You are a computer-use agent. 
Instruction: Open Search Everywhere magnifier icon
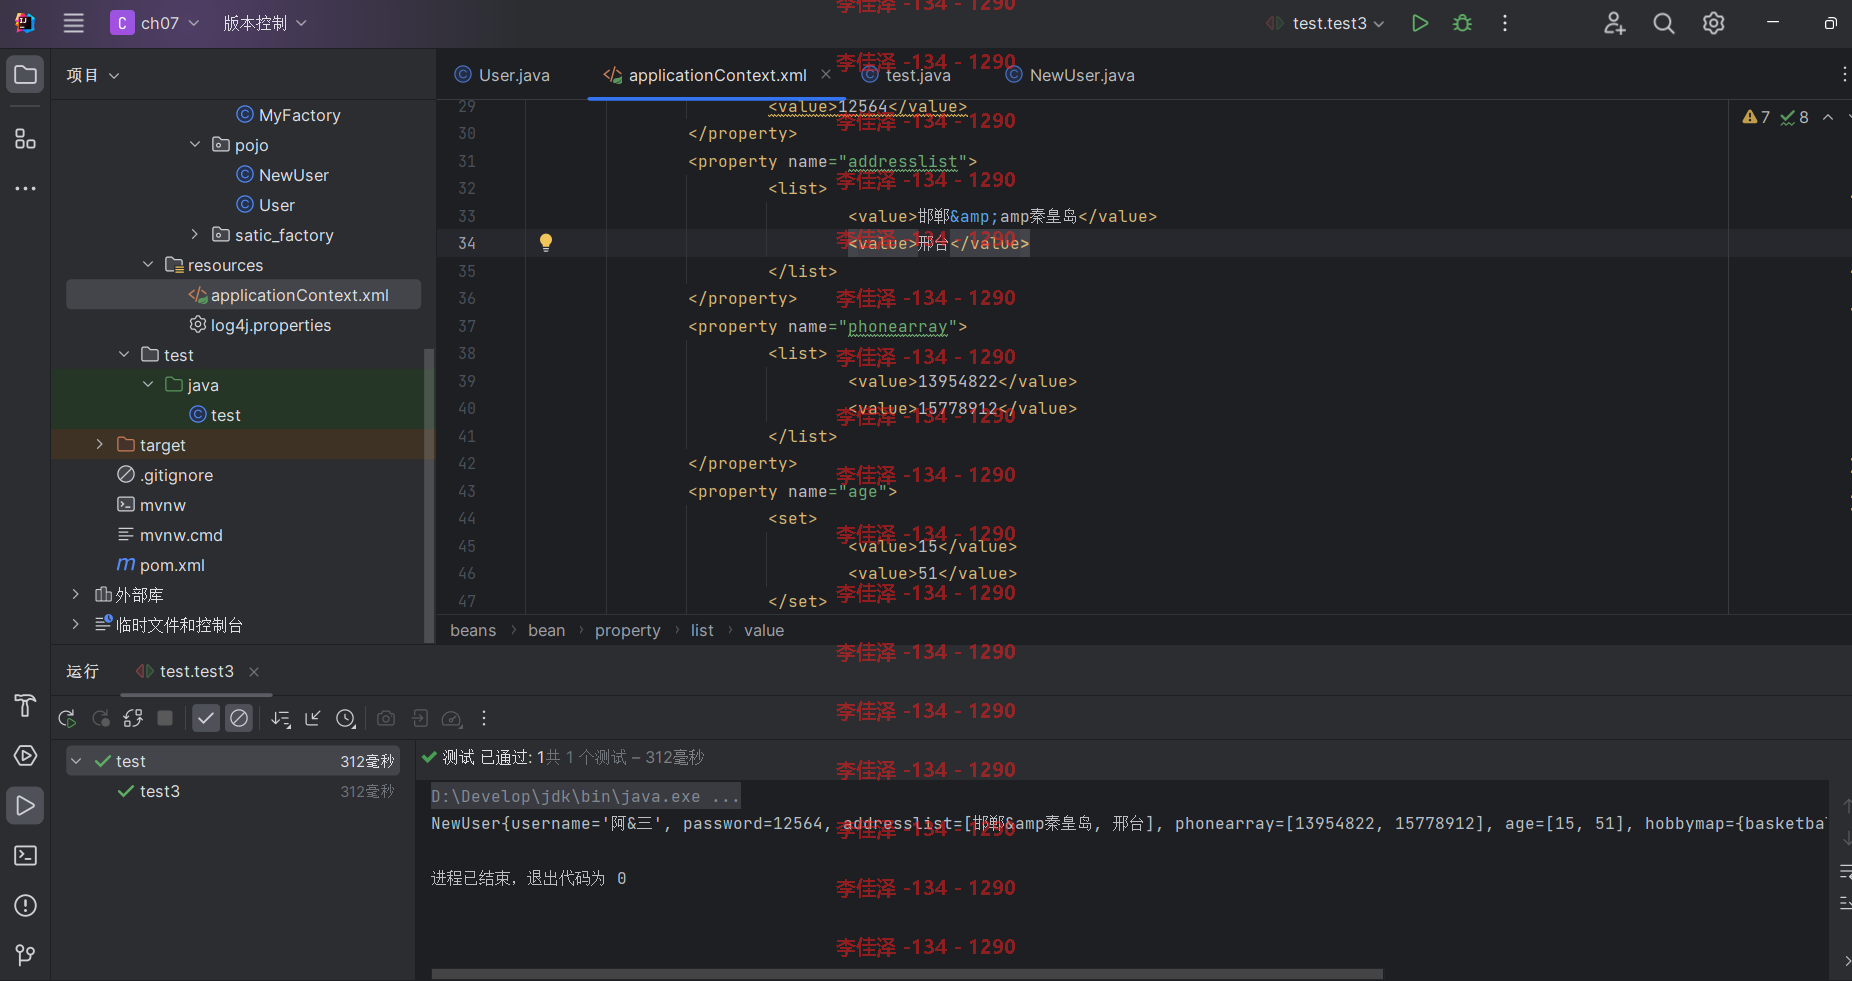point(1664,23)
